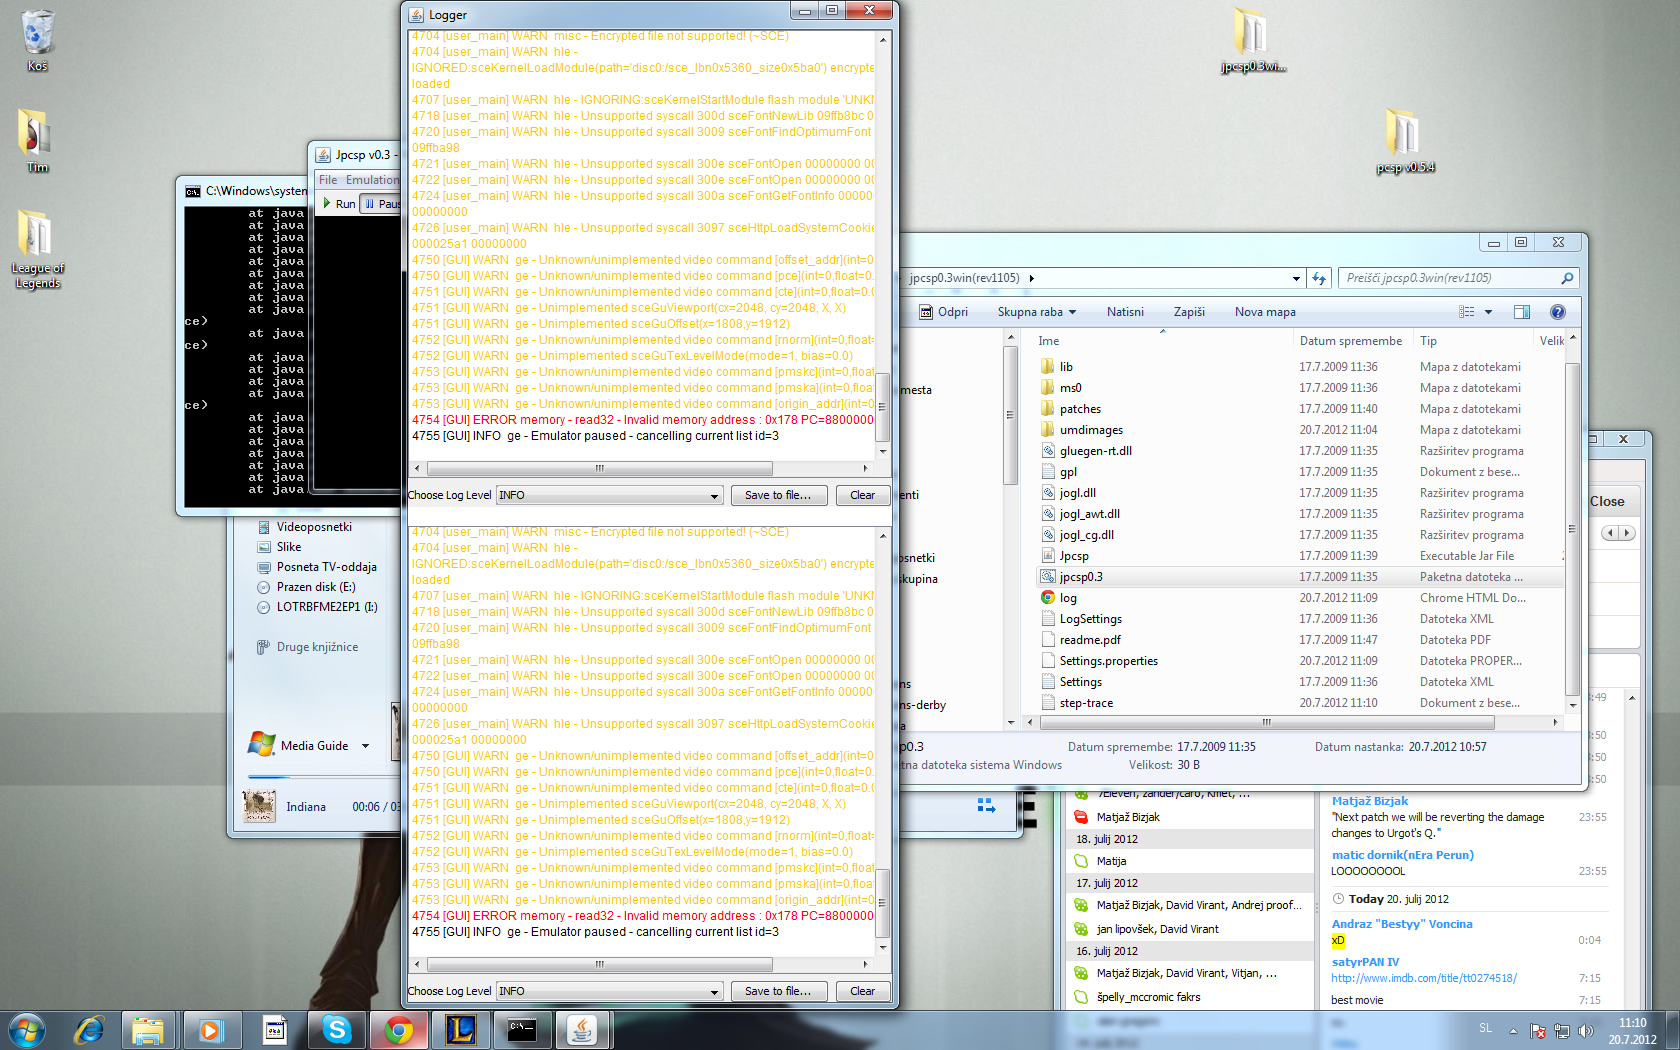Click Natisni in the Explorer toolbar
1680x1050 pixels.
(x=1125, y=312)
